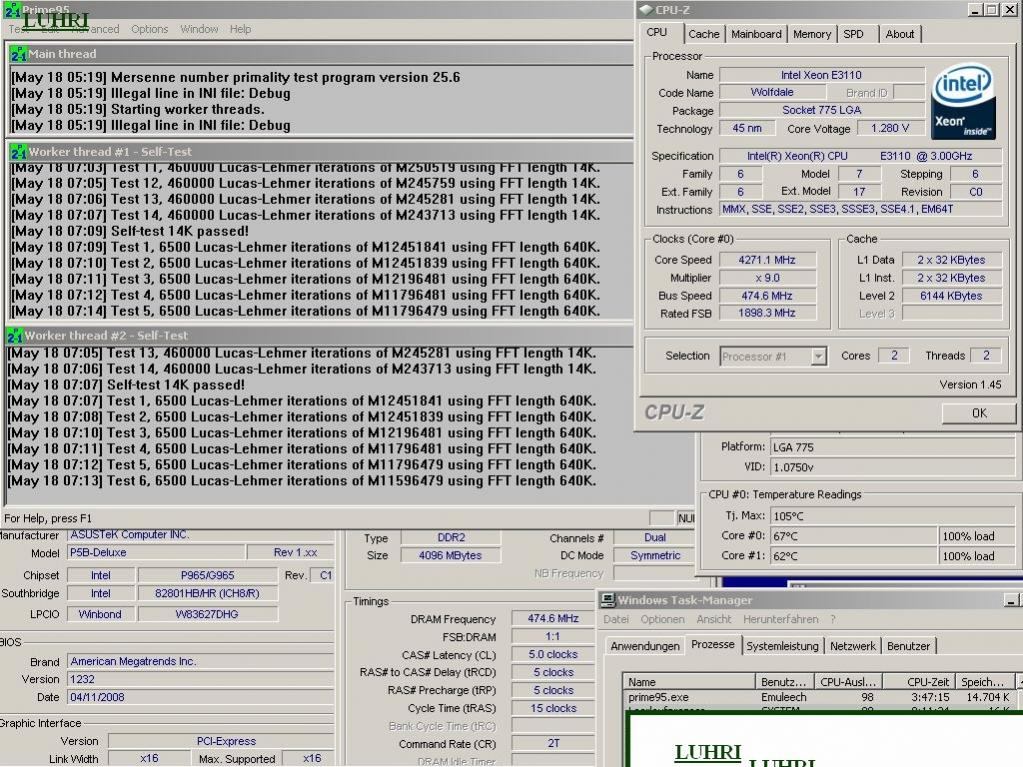Click the Worker thread #1 Self-Test title bar
Image resolution: width=1023 pixels, height=767 pixels.
[x=320, y=152]
